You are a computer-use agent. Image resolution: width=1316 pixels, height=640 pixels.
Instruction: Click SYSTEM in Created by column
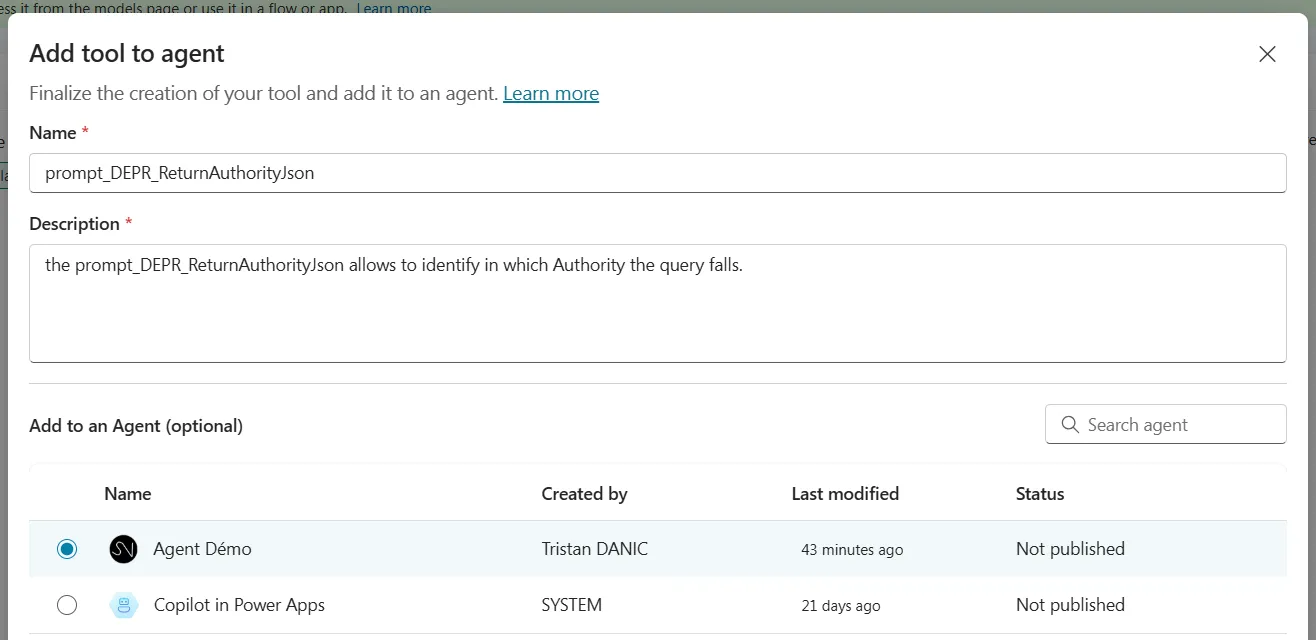coord(572,605)
